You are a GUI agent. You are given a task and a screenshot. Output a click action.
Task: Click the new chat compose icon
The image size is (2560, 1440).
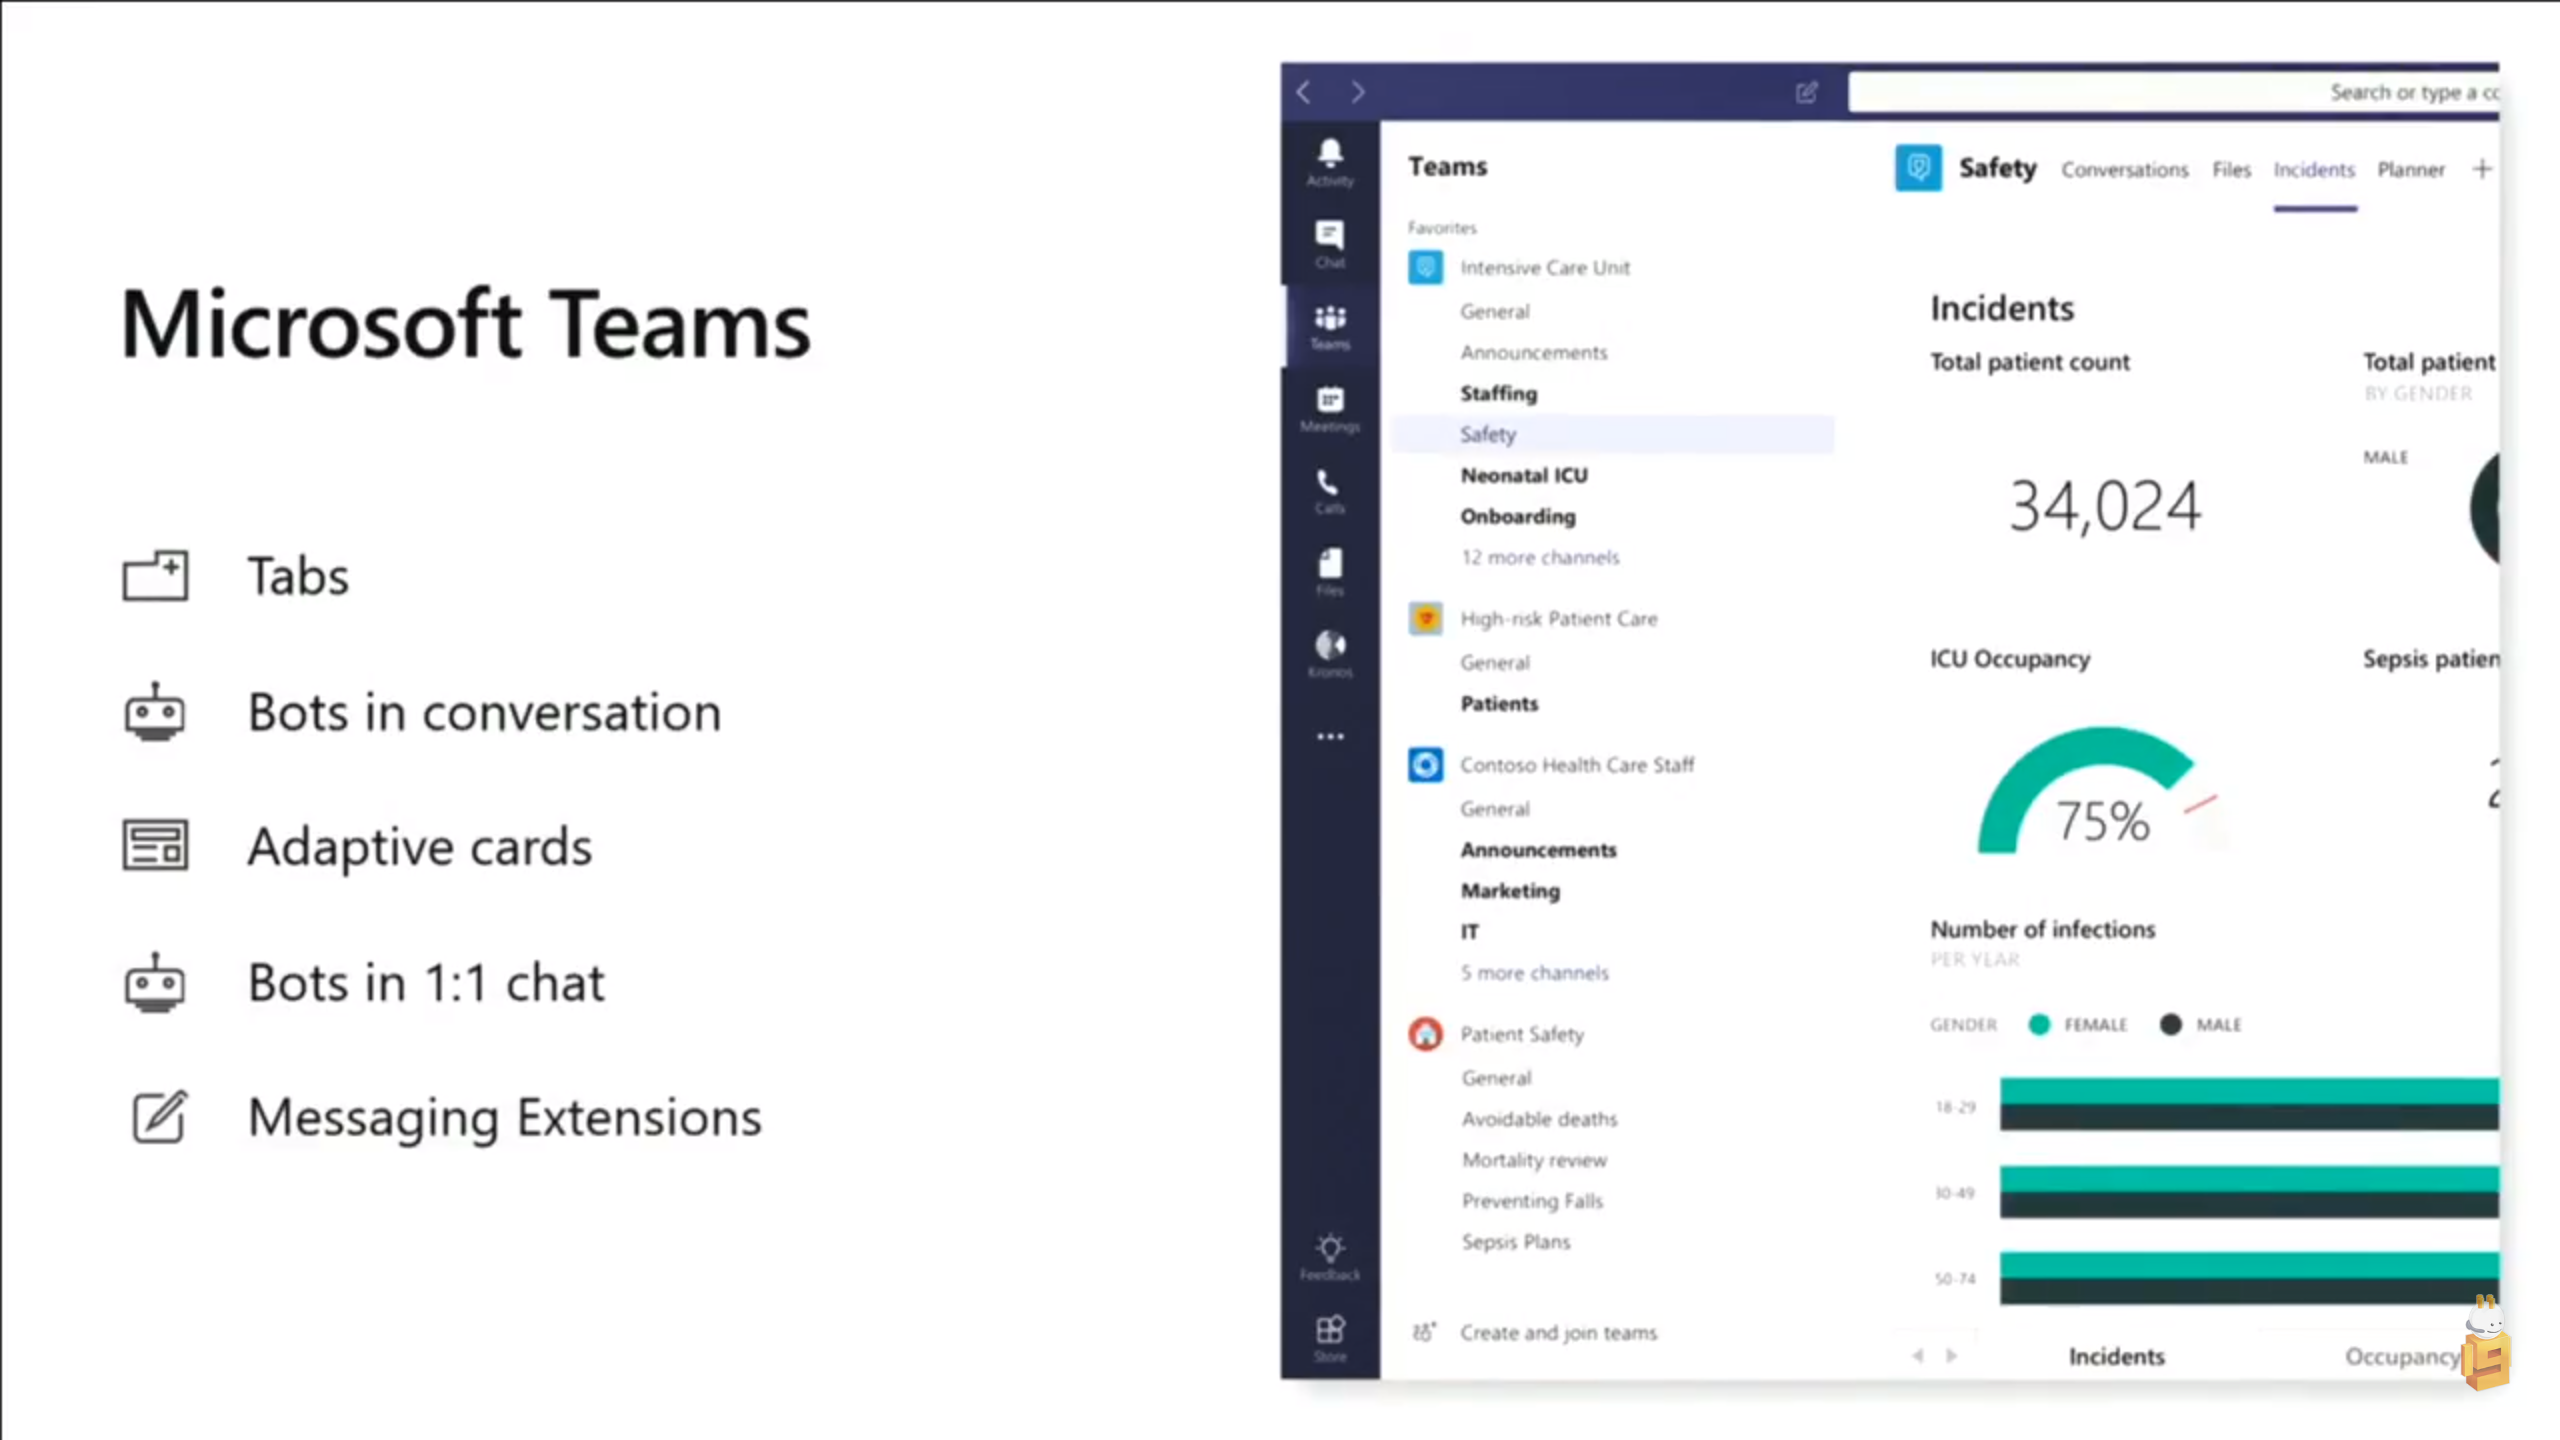coord(1806,92)
